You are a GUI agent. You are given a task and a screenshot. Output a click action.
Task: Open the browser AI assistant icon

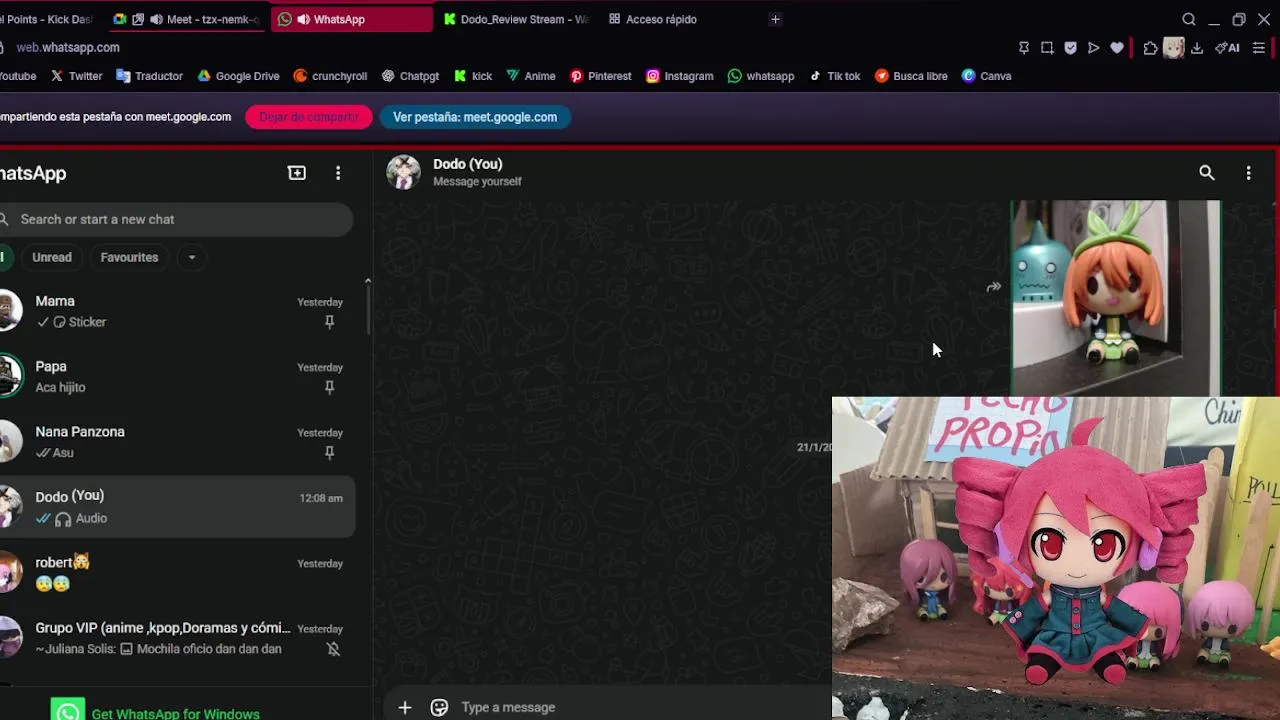click(1227, 48)
